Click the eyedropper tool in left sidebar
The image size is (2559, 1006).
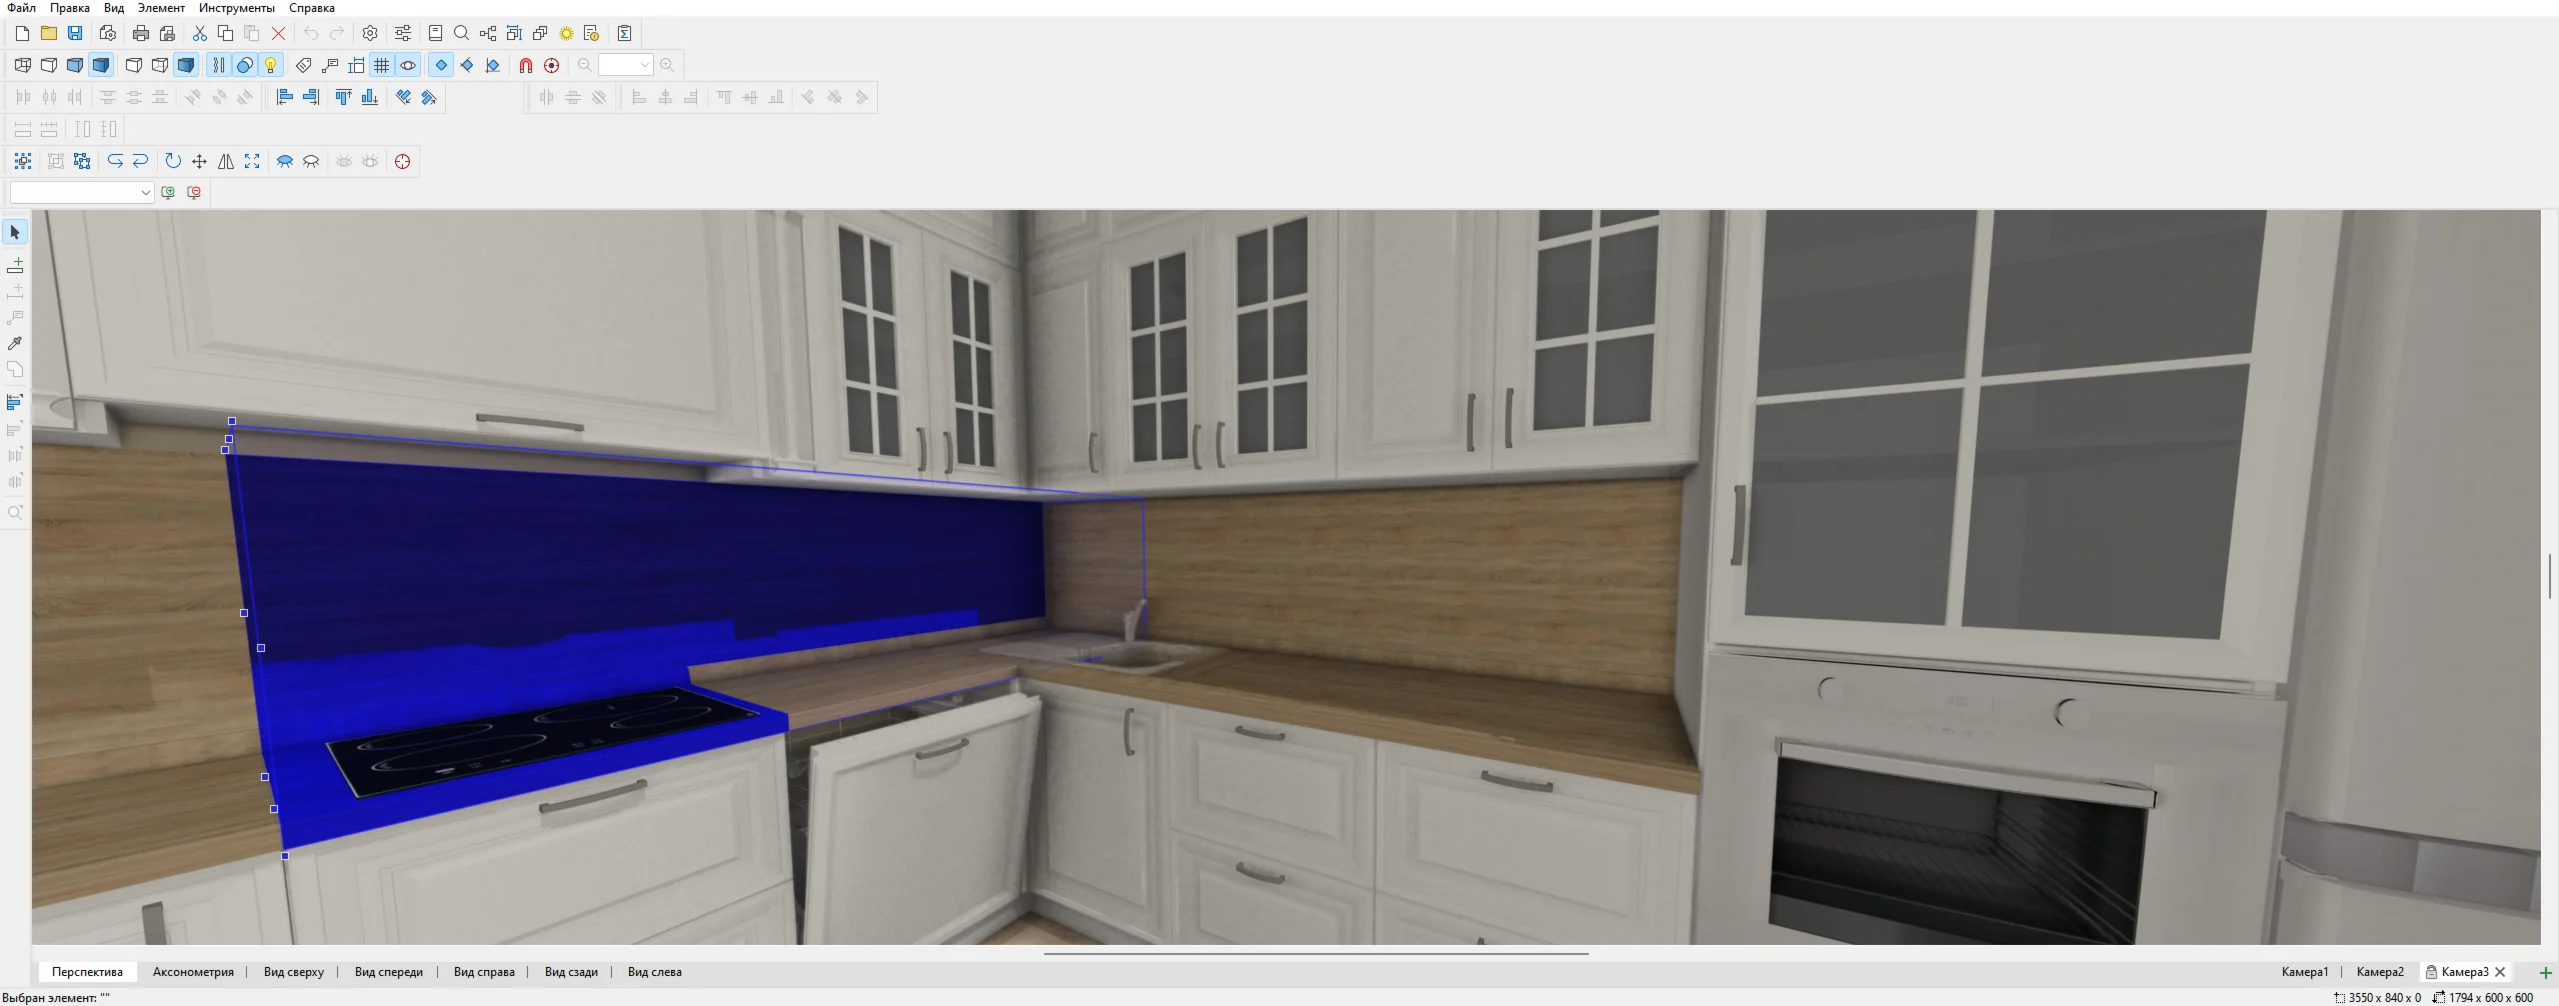click(x=15, y=343)
